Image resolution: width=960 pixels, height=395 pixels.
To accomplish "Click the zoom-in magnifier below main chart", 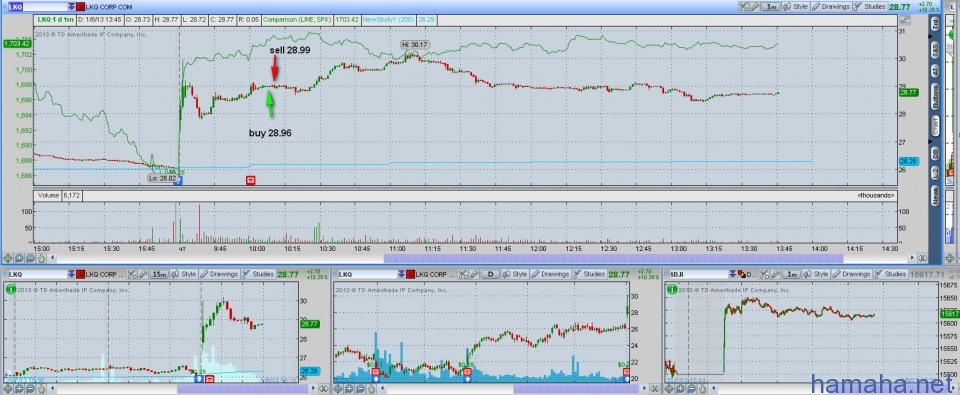I will coord(19,258).
